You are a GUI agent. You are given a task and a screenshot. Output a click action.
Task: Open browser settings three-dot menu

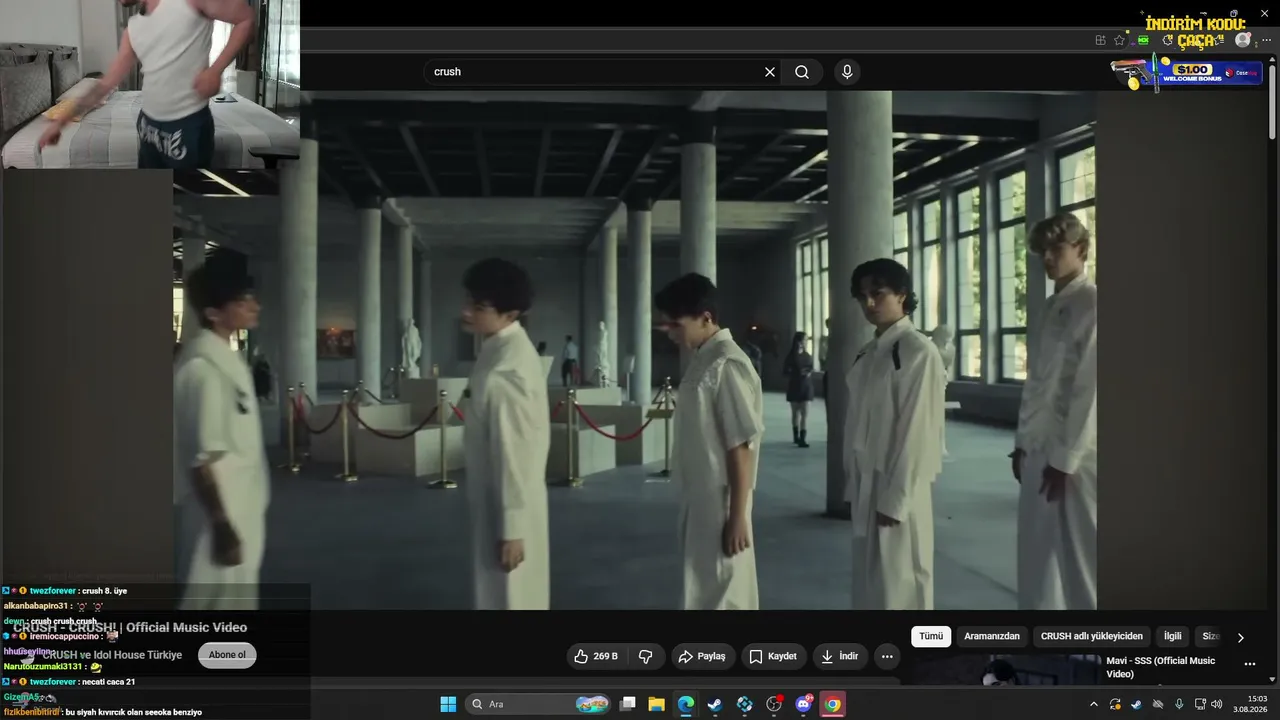[1266, 40]
